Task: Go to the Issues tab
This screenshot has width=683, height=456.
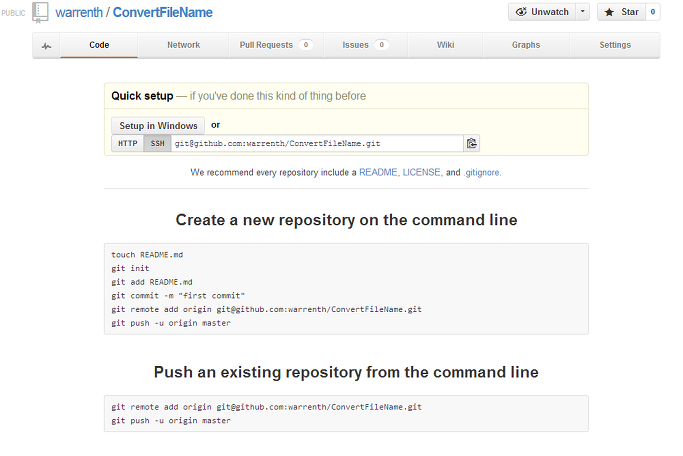Action: click(x=365, y=45)
